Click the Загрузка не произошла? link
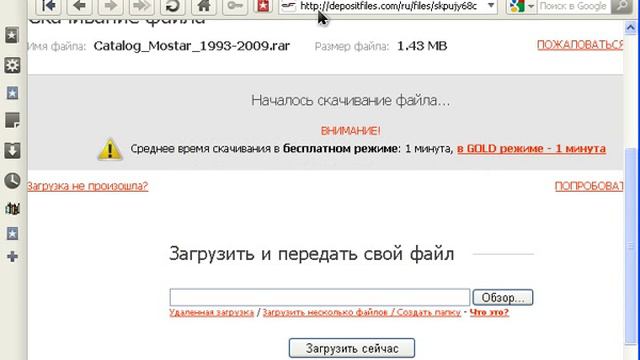Screen dimensions: 640x360 pos(87,186)
